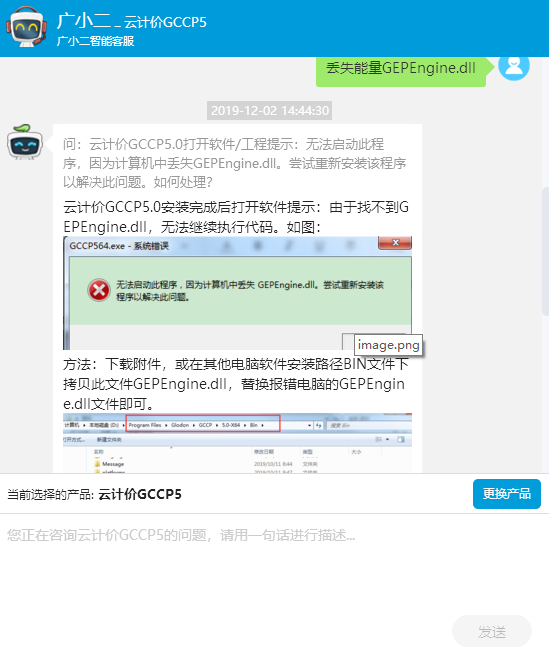
Task: Click the timestamp 2019-12-02 14:44:30
Action: [270, 111]
